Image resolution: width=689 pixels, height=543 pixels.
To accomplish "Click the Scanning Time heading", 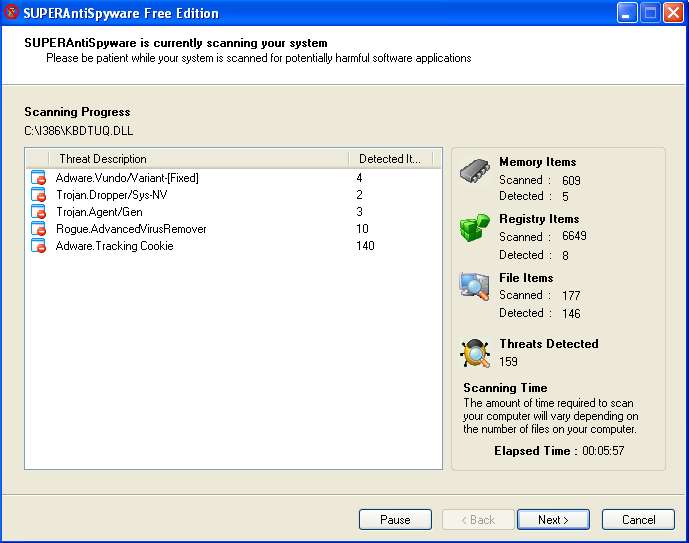I will (x=505, y=388).
